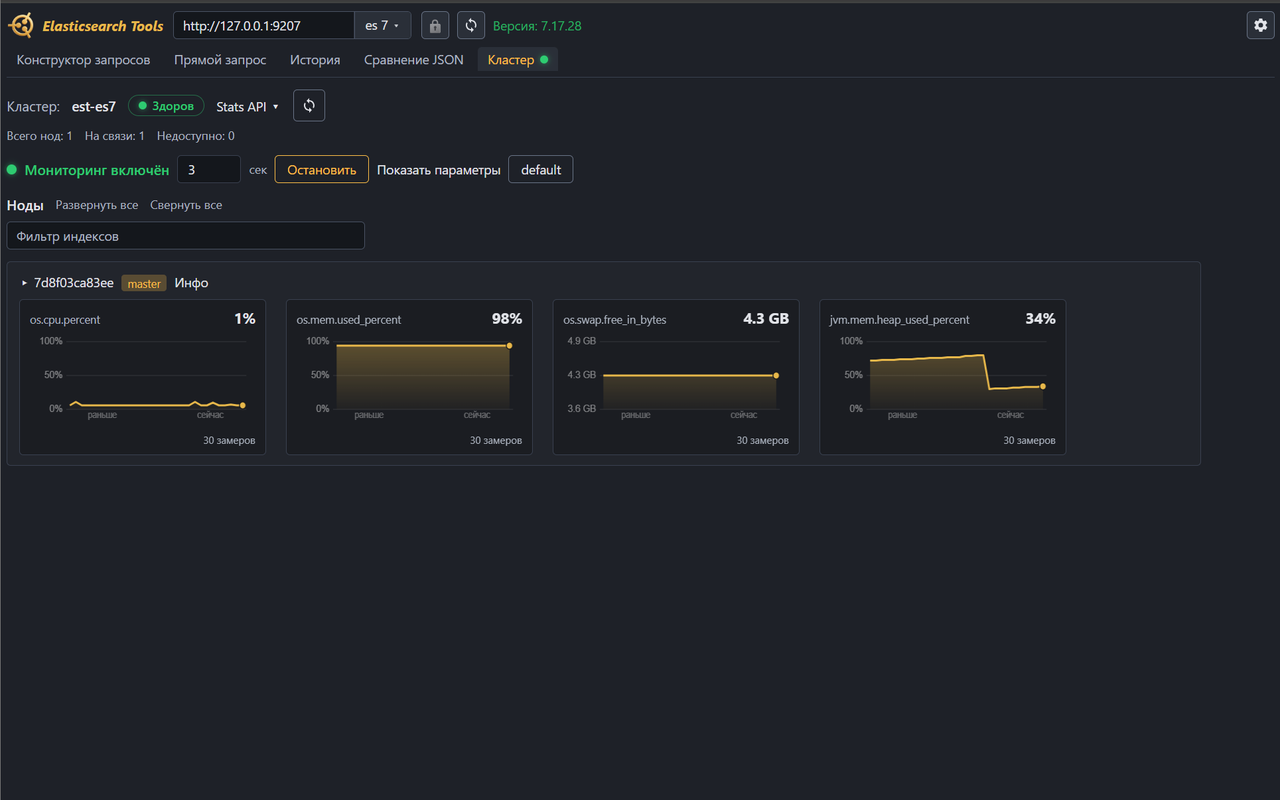The height and width of the screenshot is (800, 1280).
Task: Open node Инфо link
Action: coord(192,283)
